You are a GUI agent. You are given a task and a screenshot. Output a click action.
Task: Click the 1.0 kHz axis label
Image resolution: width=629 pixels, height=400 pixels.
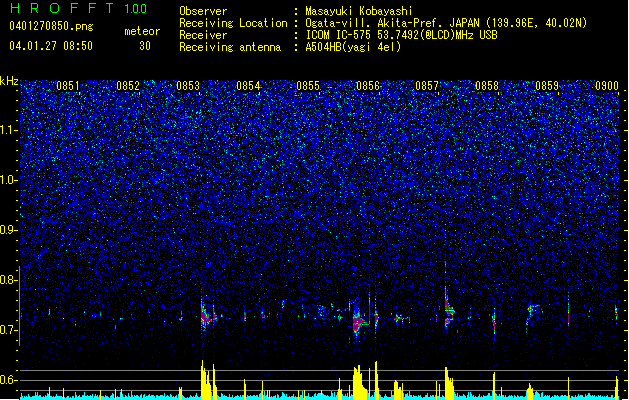(9, 180)
